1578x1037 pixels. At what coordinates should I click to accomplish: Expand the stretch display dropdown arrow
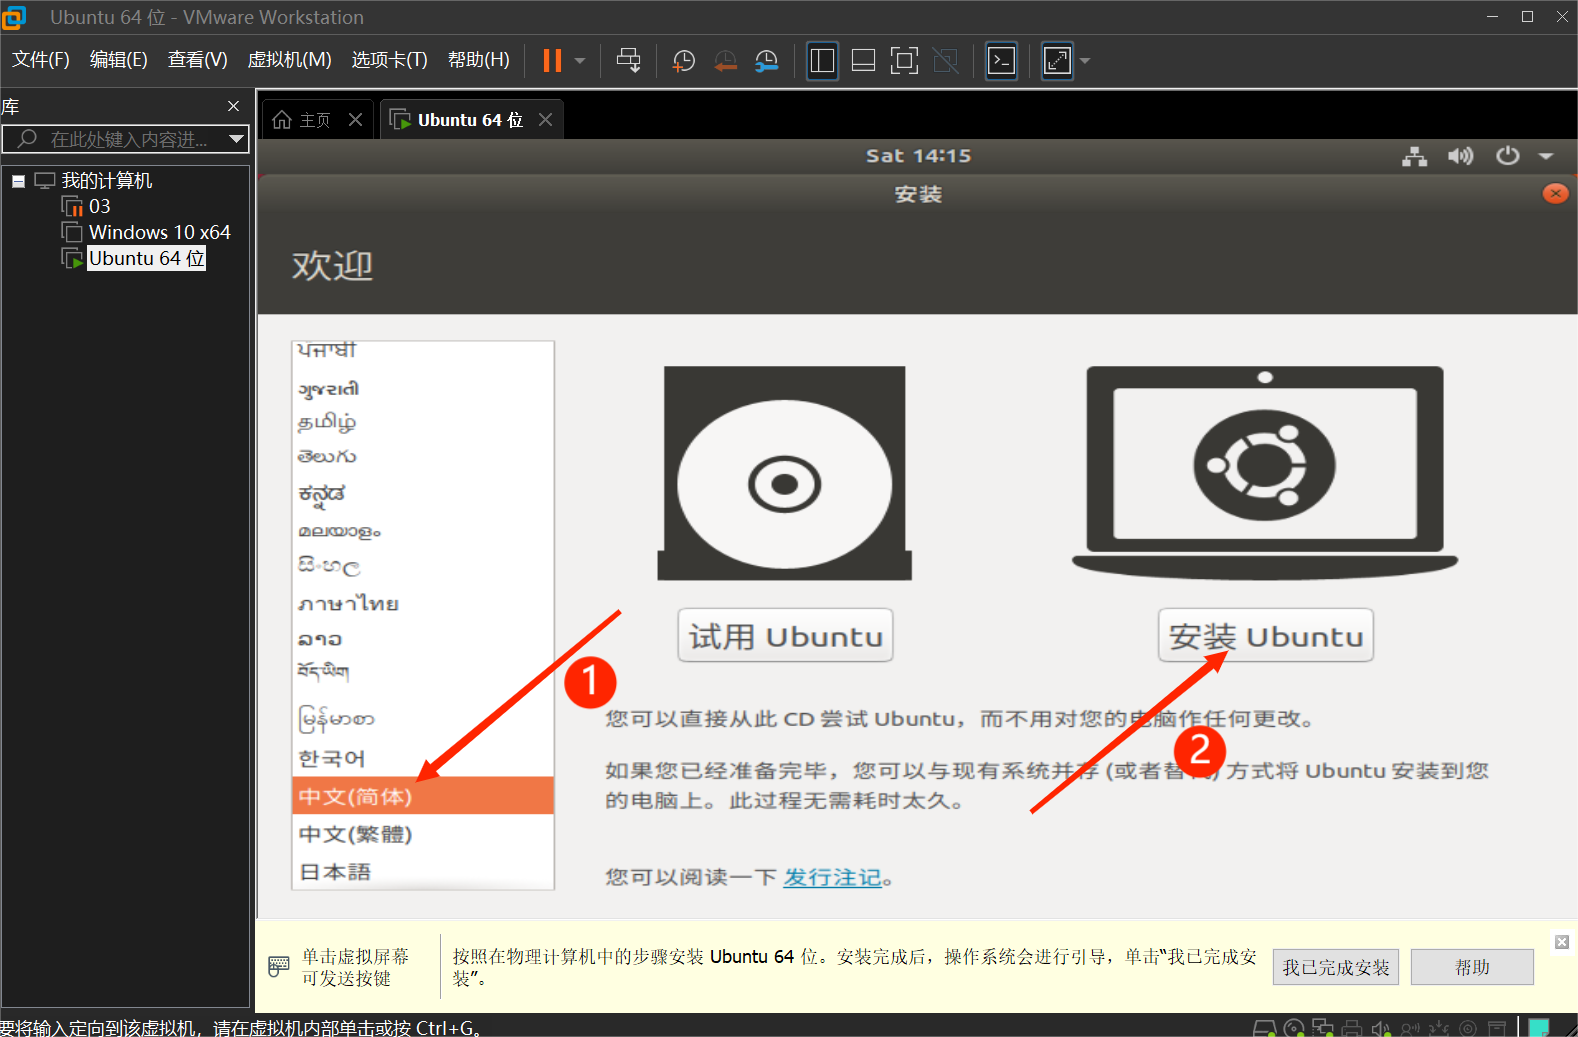[x=1085, y=61]
